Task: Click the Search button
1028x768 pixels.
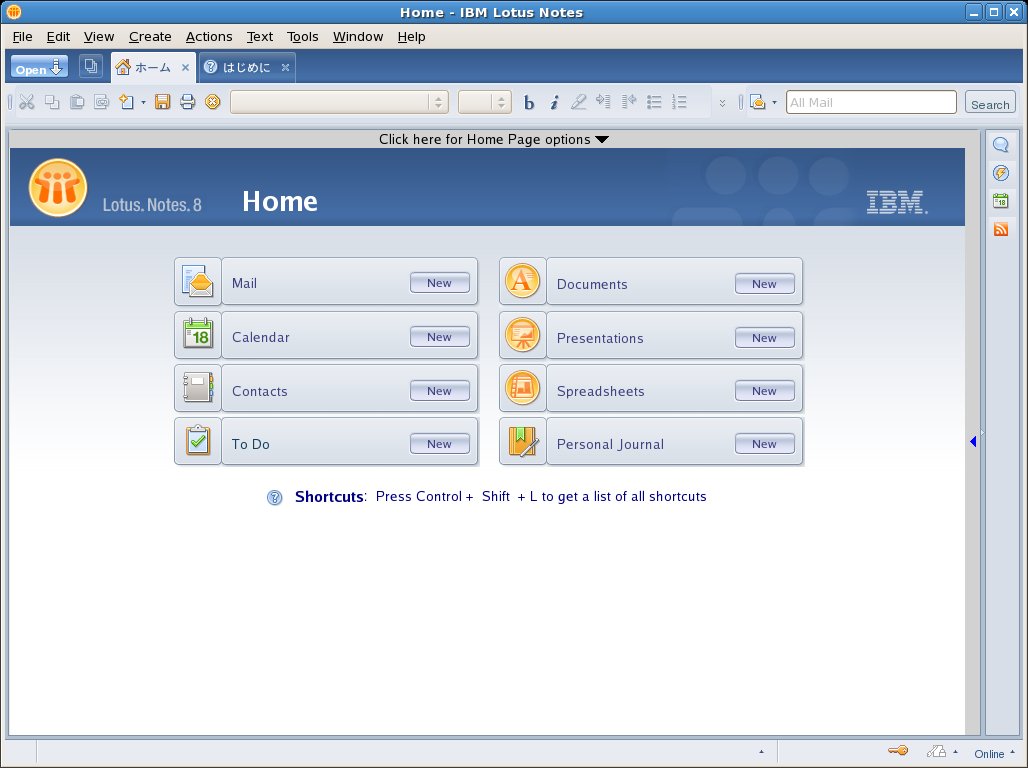Action: [990, 104]
